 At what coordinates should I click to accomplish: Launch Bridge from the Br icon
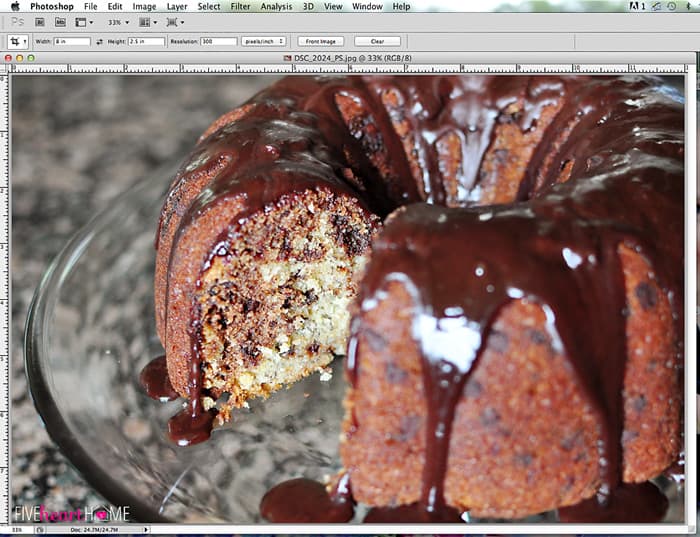click(40, 22)
